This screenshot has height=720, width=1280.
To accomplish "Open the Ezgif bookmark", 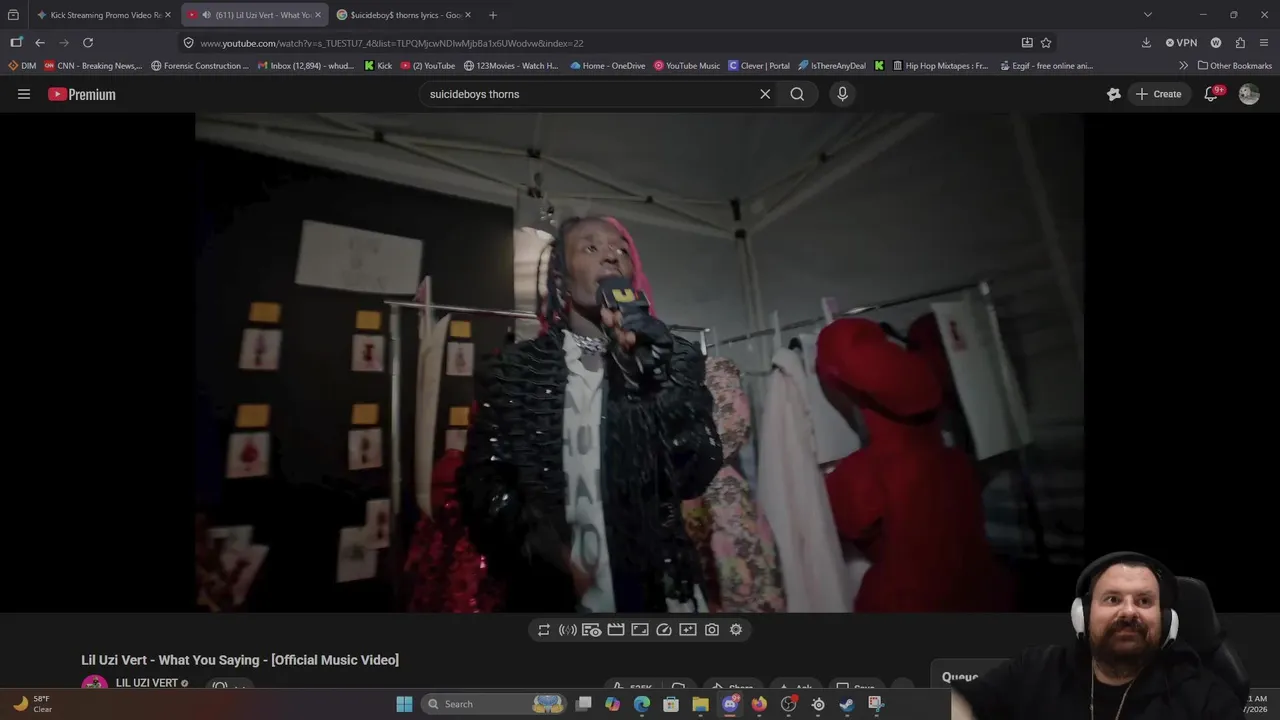I will 1046,66.
